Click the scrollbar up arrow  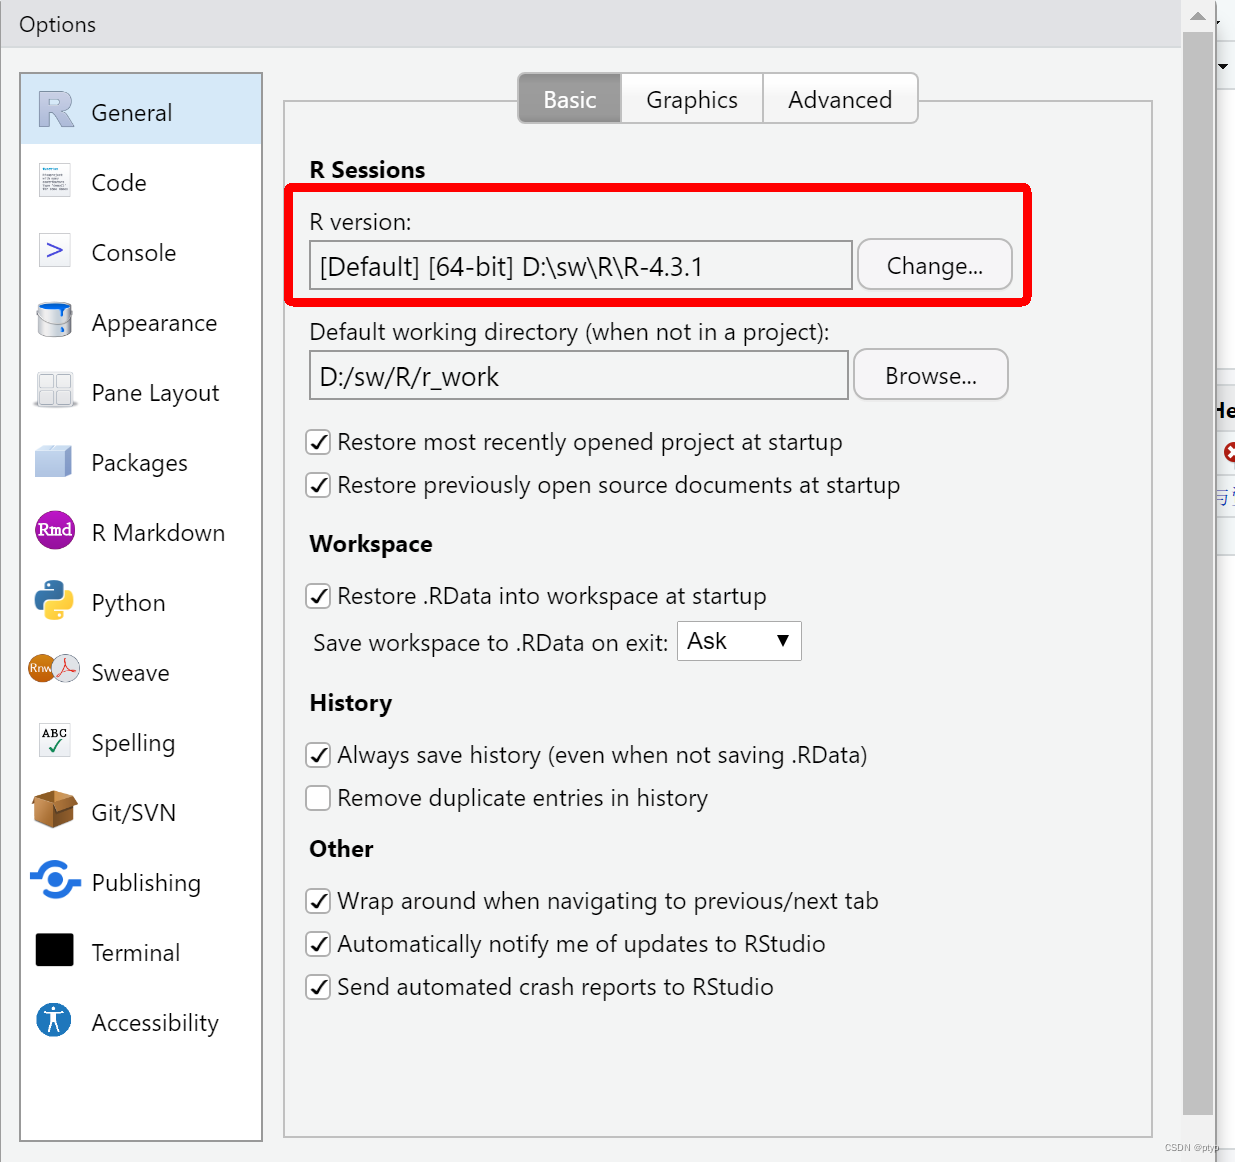click(1198, 16)
